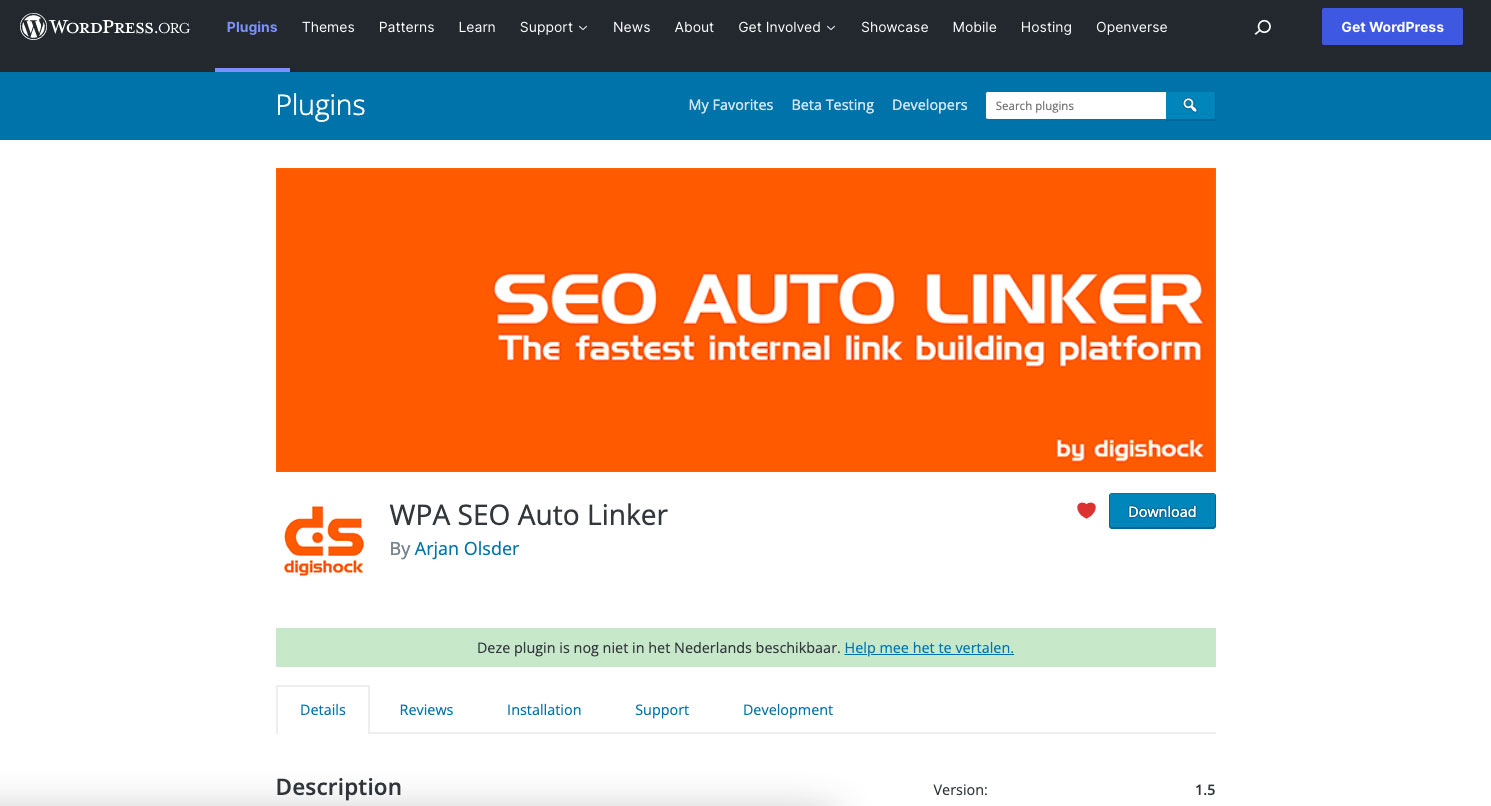Image resolution: width=1491 pixels, height=806 pixels.
Task: Select the Details tab
Action: pos(323,709)
